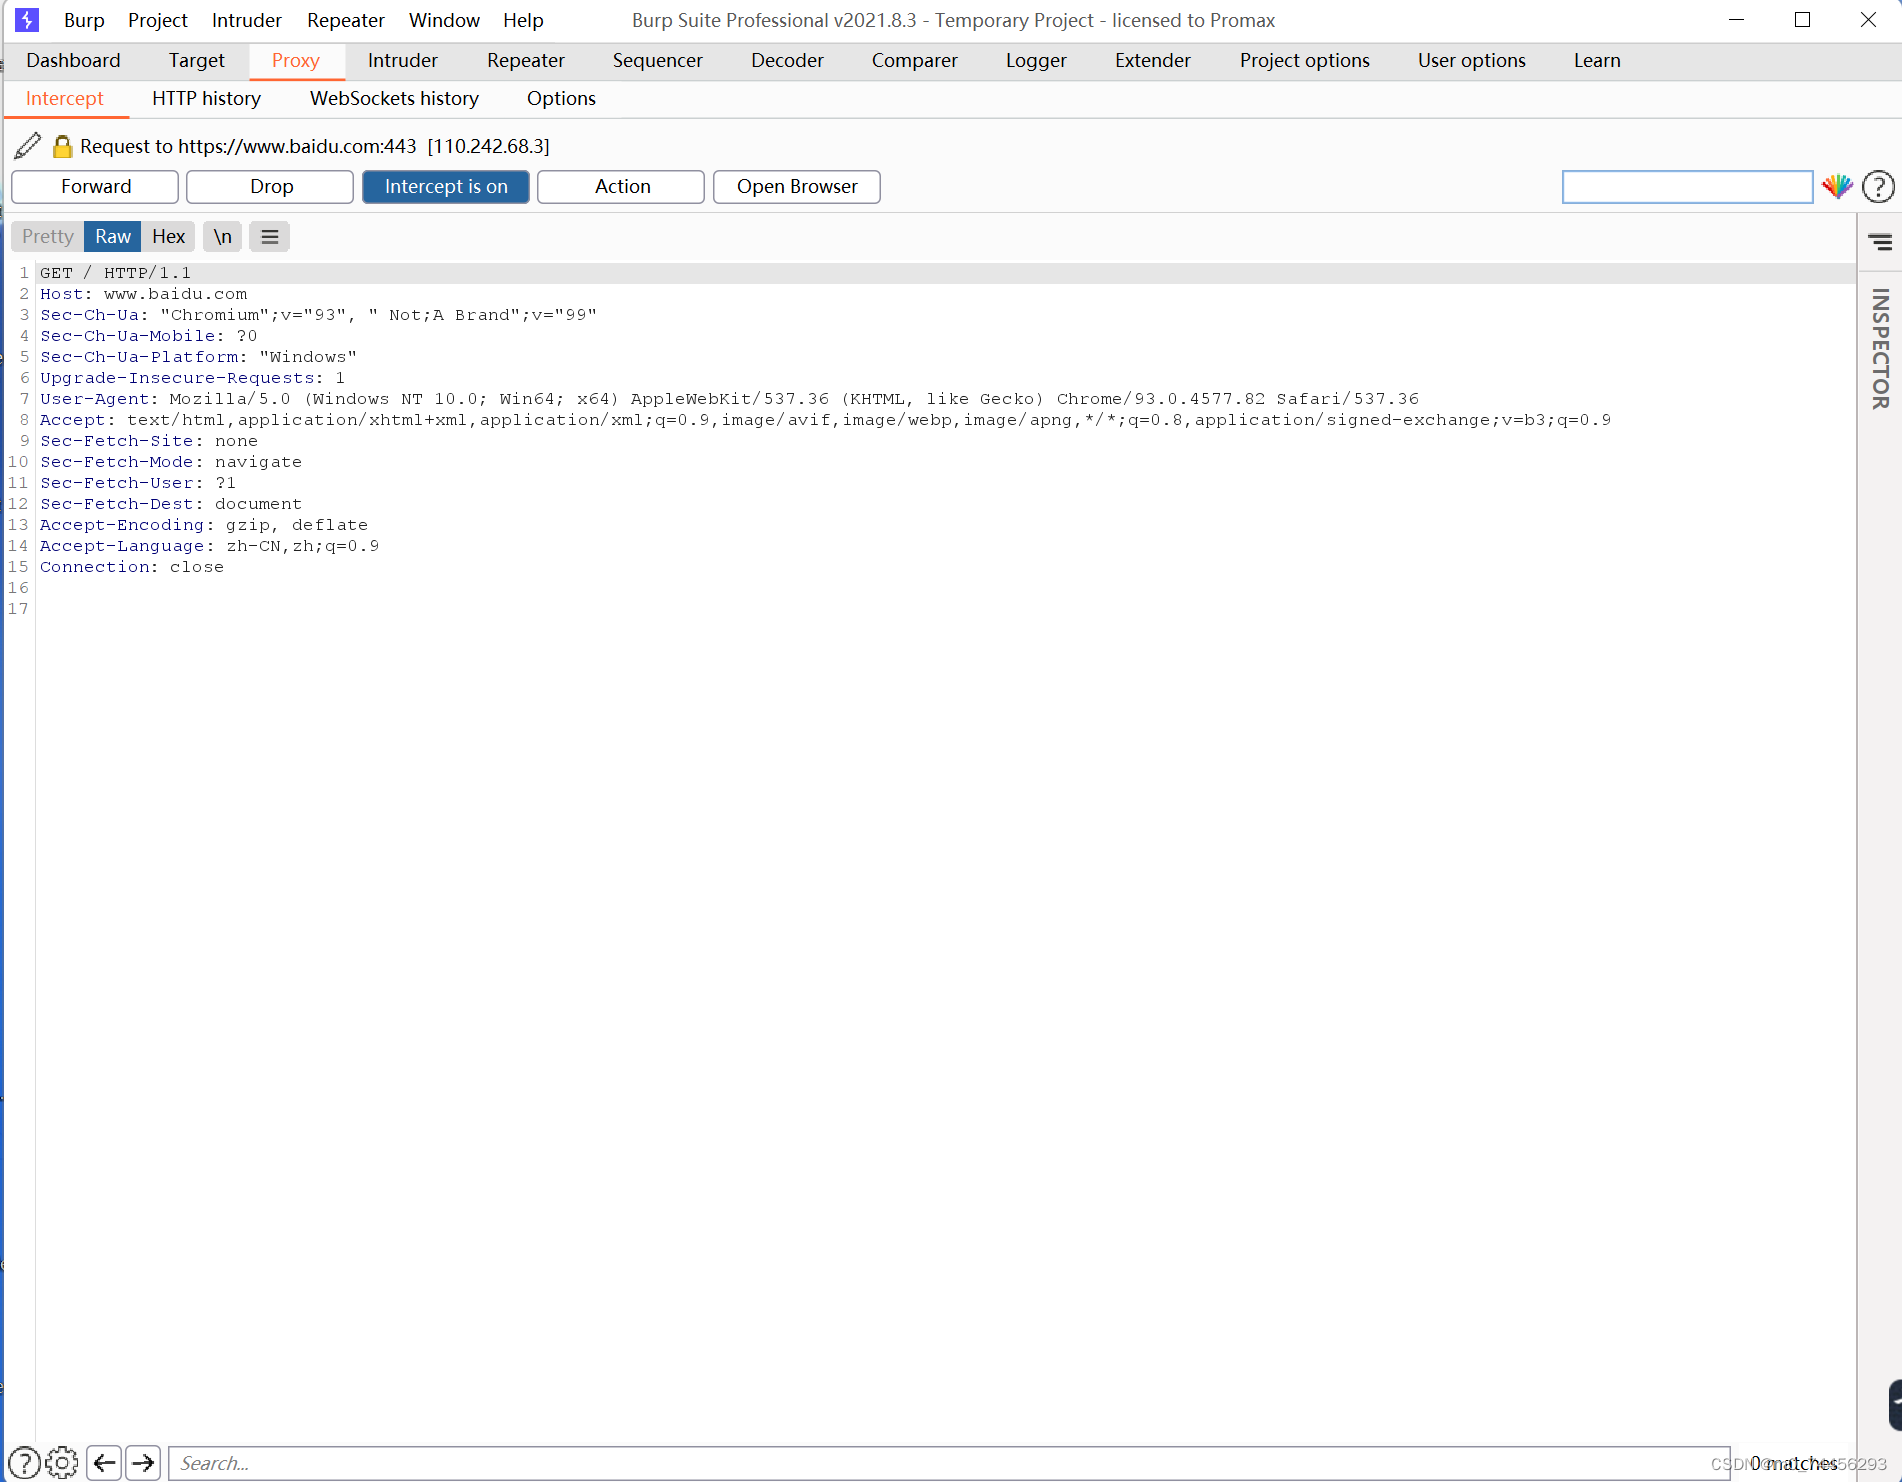1902x1482 pixels.
Task: Click the Open Browser button
Action: (x=797, y=187)
